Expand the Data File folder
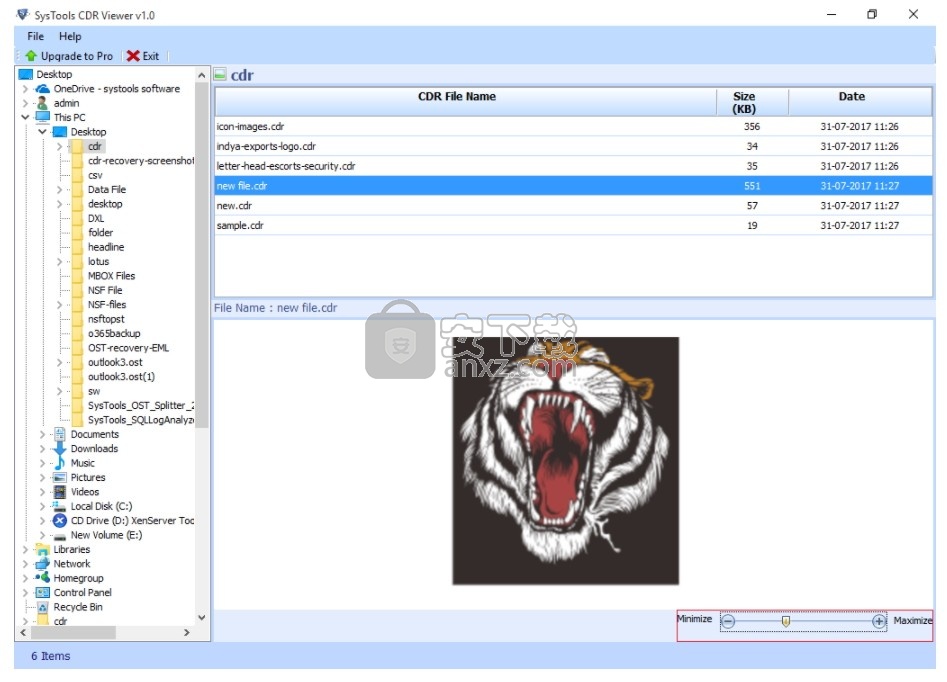This screenshot has width=947, height=682. pos(59,190)
